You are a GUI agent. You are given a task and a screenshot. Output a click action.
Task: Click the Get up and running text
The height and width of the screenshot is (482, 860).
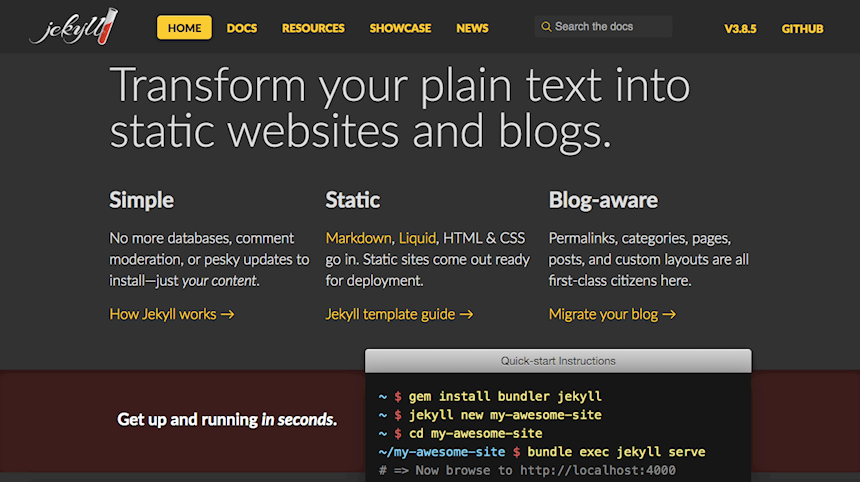pyautogui.click(x=227, y=419)
